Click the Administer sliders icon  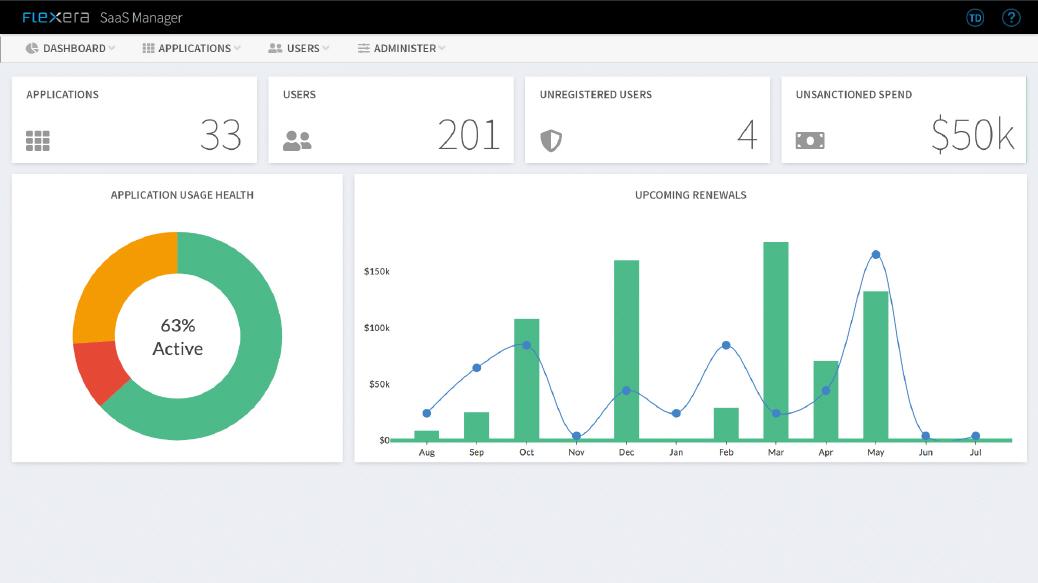(364, 48)
